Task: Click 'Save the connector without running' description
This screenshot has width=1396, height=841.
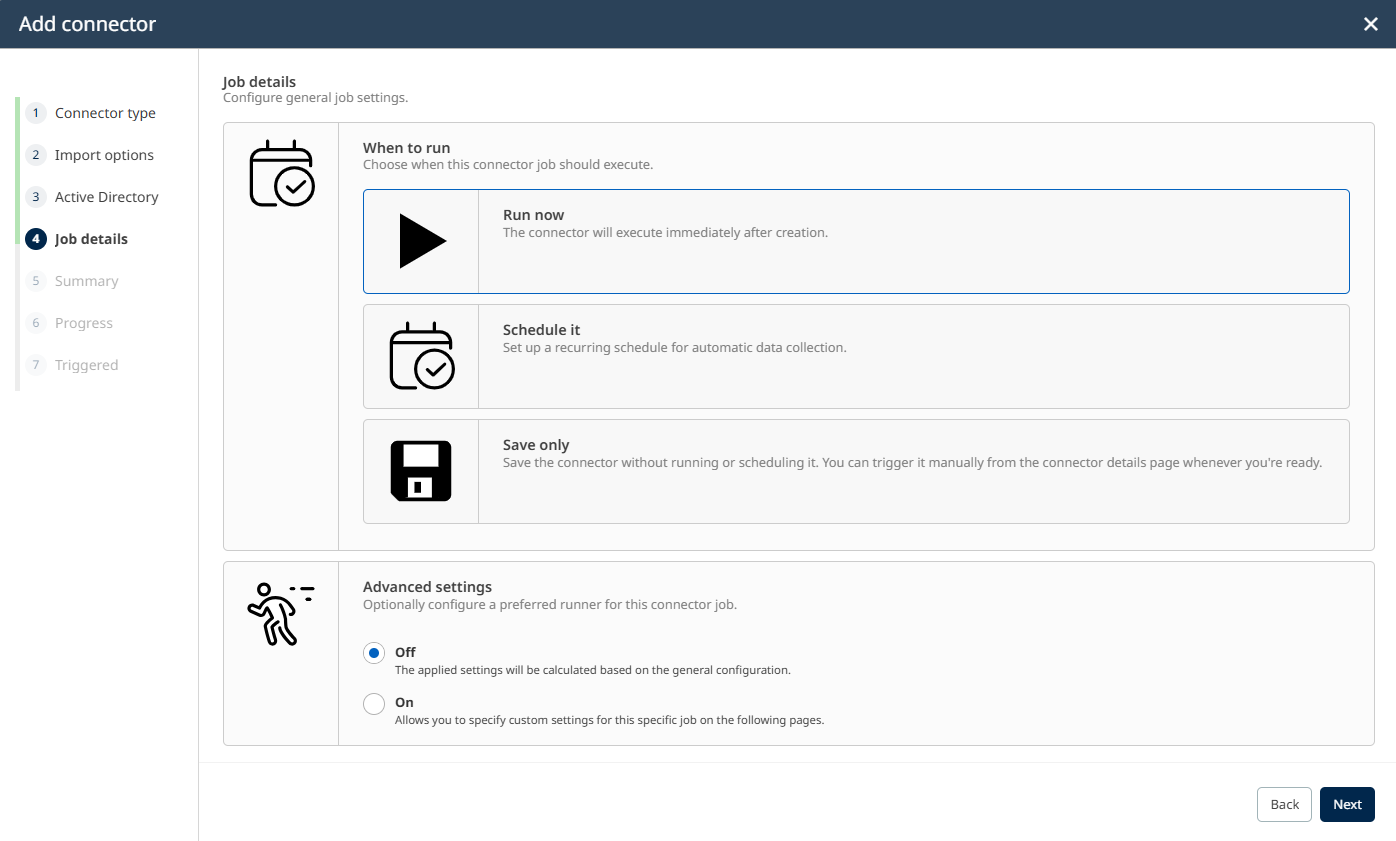Action: 913,463
